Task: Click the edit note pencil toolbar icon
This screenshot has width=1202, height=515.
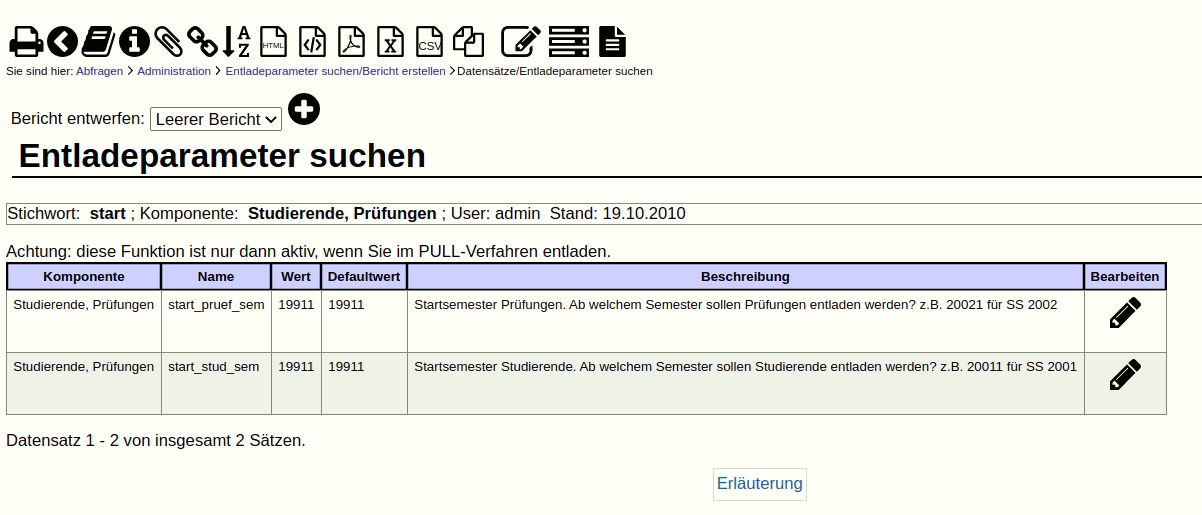Action: click(x=520, y=41)
